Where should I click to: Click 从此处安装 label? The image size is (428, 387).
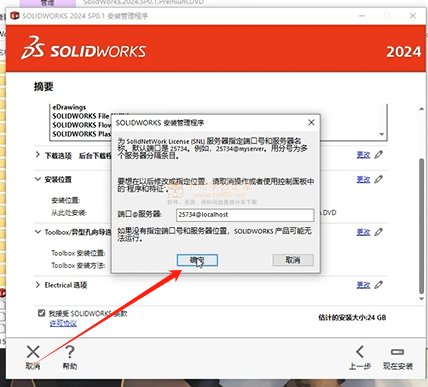point(68,213)
